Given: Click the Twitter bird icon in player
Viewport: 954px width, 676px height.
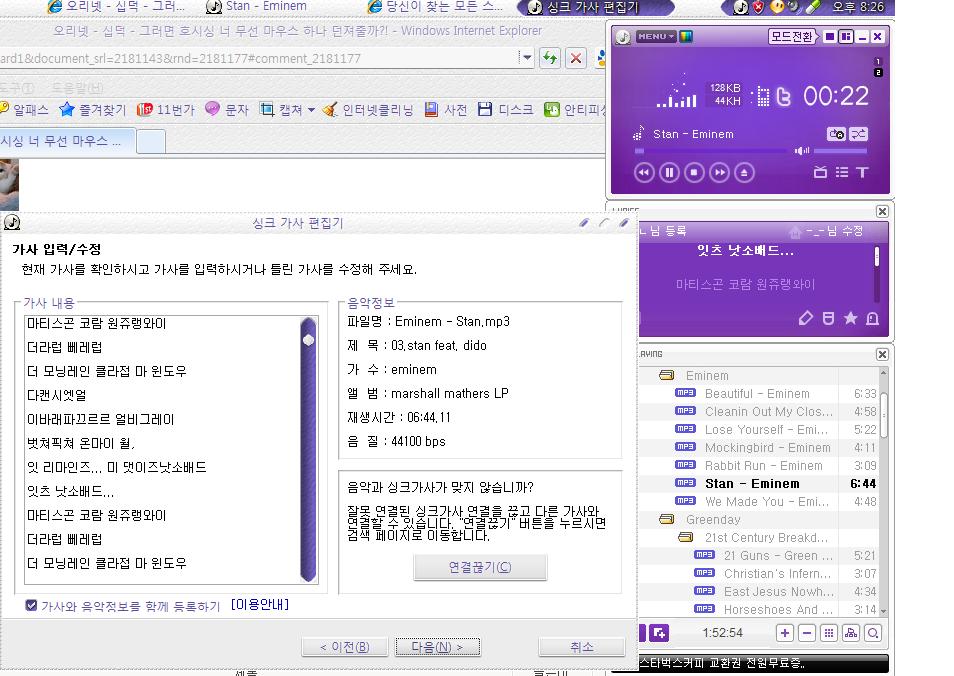Looking at the screenshot, I should (x=784, y=96).
